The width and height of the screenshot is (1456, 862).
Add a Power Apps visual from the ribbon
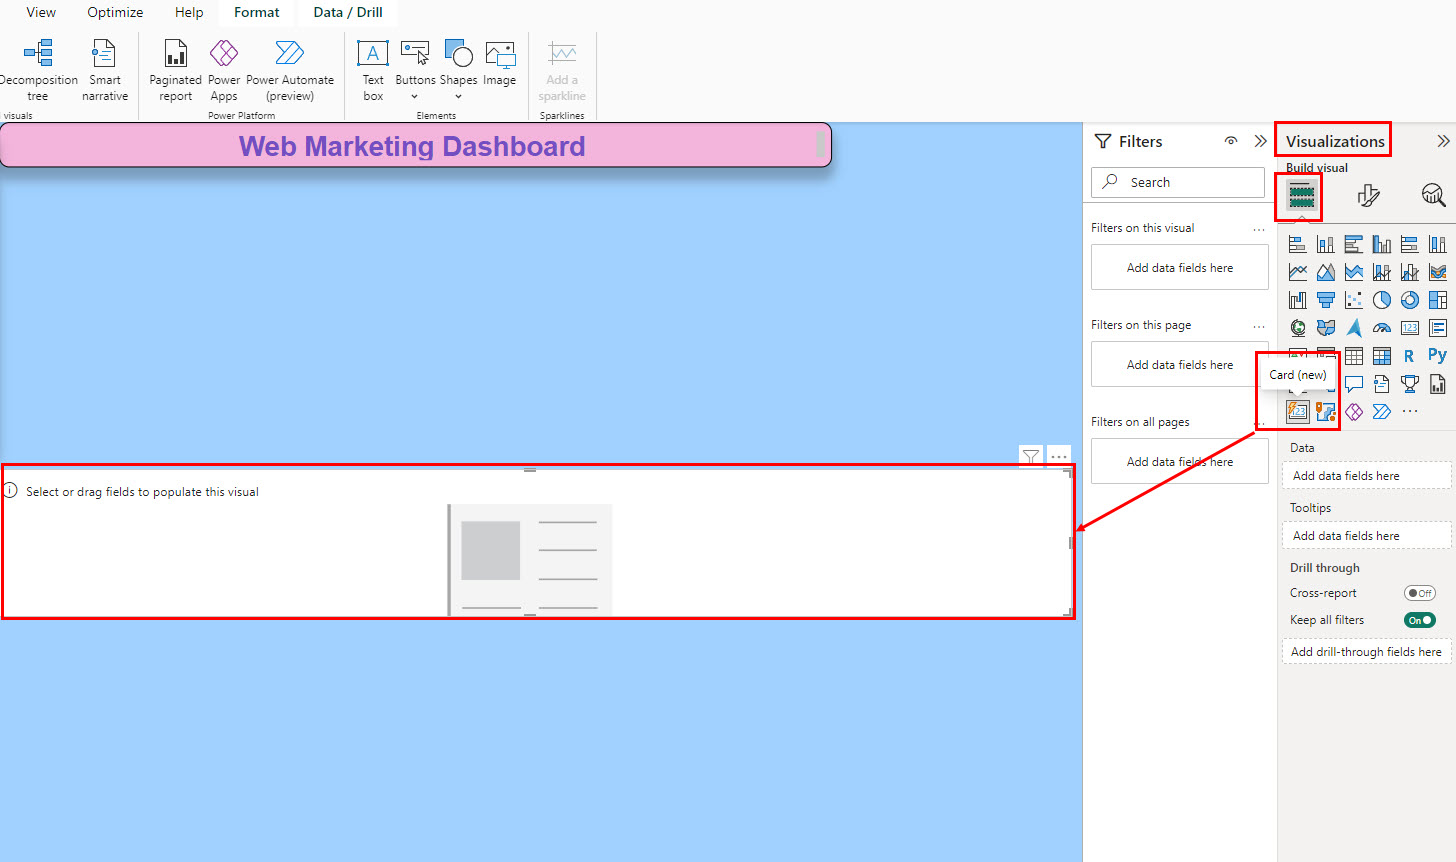[224, 70]
